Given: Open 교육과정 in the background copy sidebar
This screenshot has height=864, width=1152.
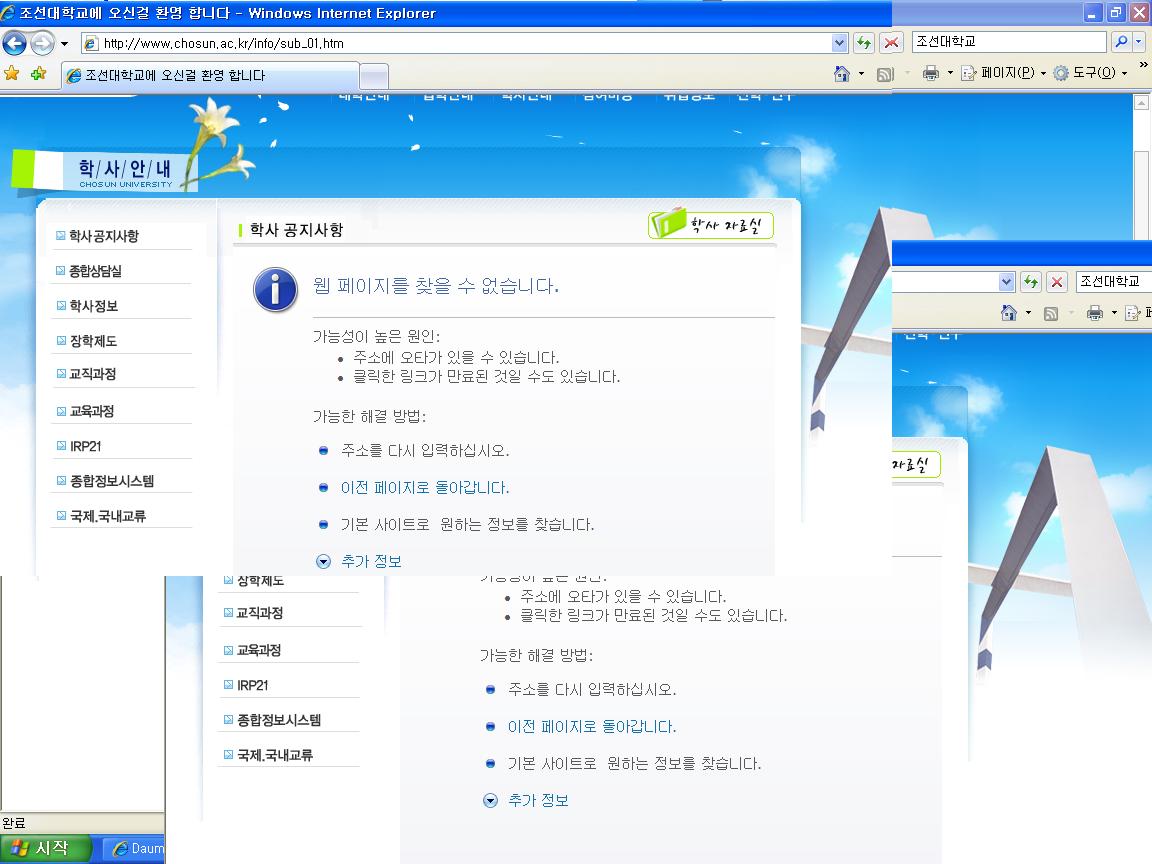Looking at the screenshot, I should 258,650.
